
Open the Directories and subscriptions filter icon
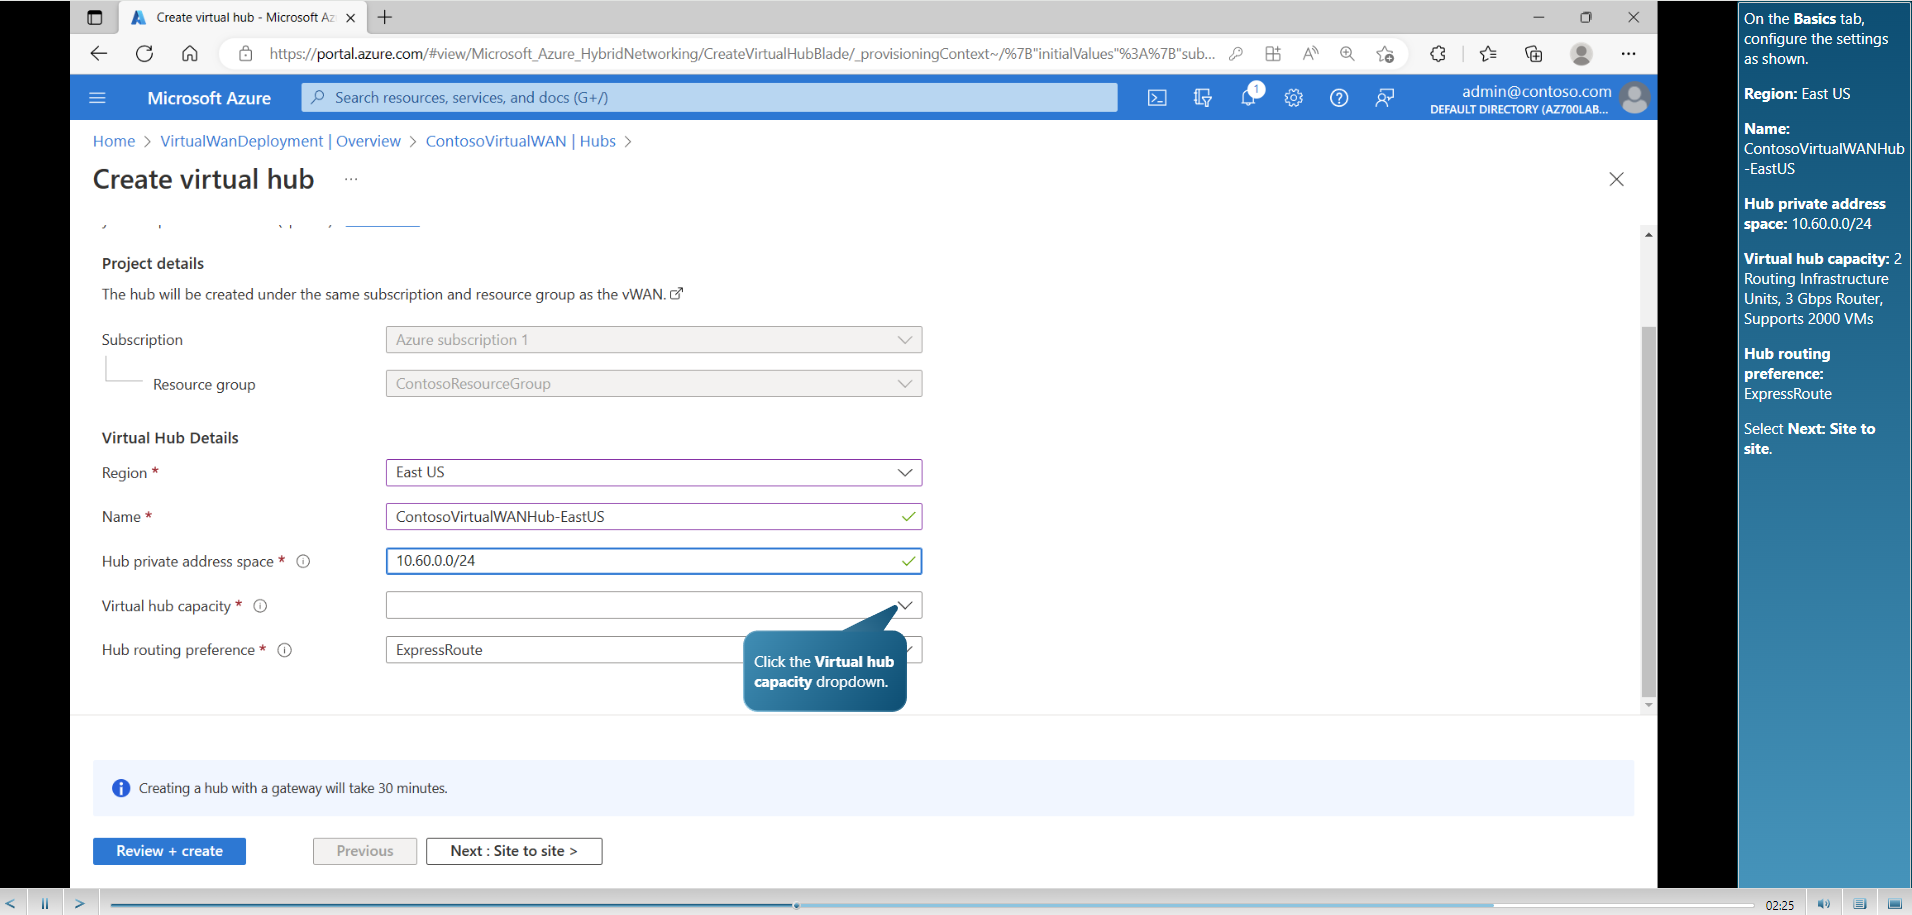[1203, 98]
